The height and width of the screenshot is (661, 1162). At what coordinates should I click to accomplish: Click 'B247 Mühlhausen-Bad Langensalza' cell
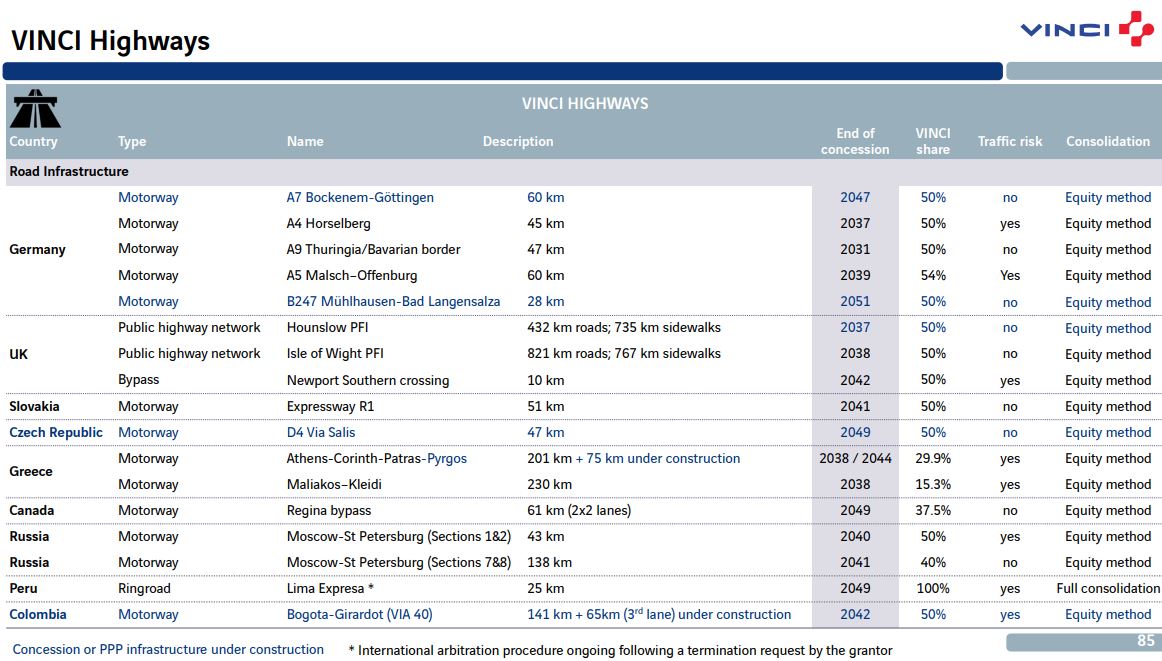point(394,302)
